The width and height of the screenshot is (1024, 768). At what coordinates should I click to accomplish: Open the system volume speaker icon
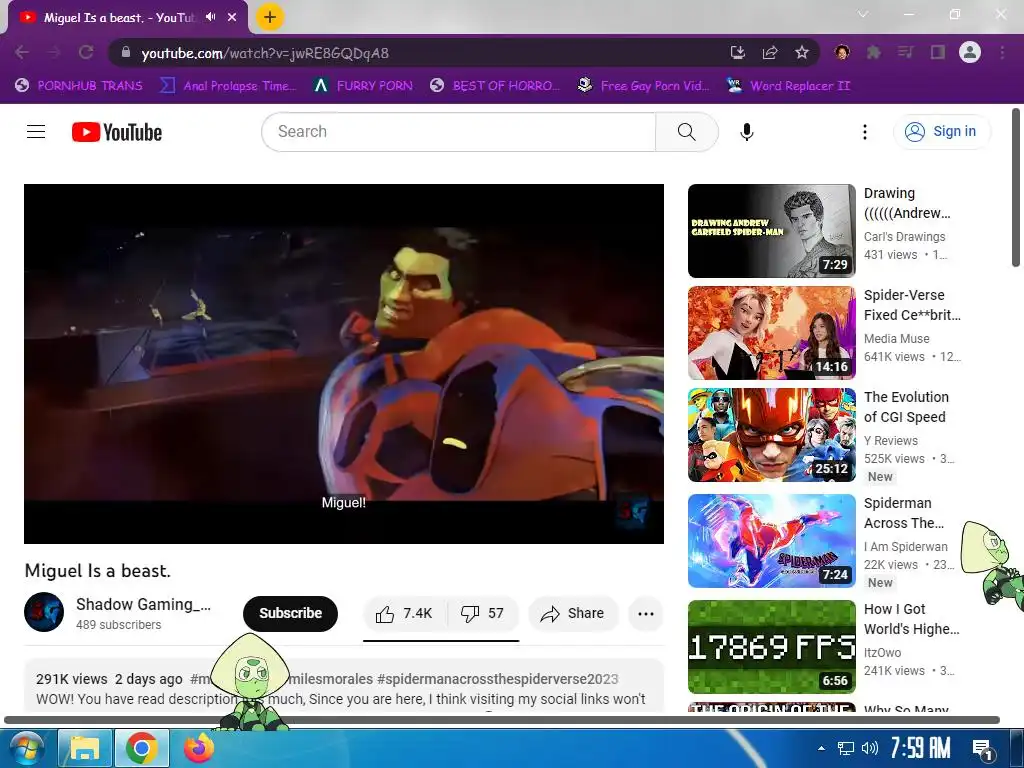pyautogui.click(x=869, y=748)
